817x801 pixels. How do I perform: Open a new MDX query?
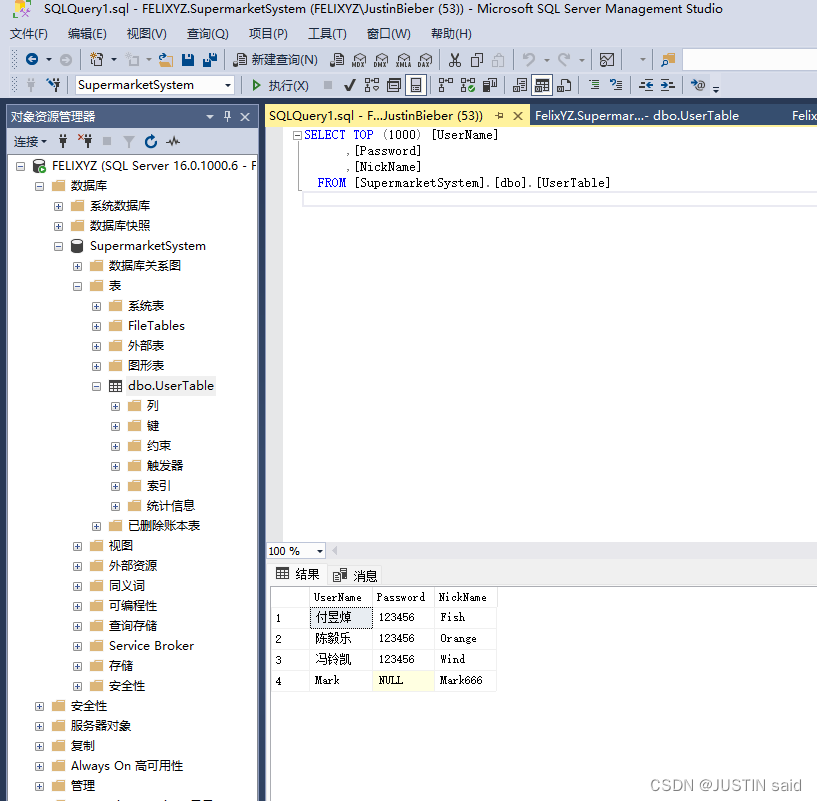(358, 60)
